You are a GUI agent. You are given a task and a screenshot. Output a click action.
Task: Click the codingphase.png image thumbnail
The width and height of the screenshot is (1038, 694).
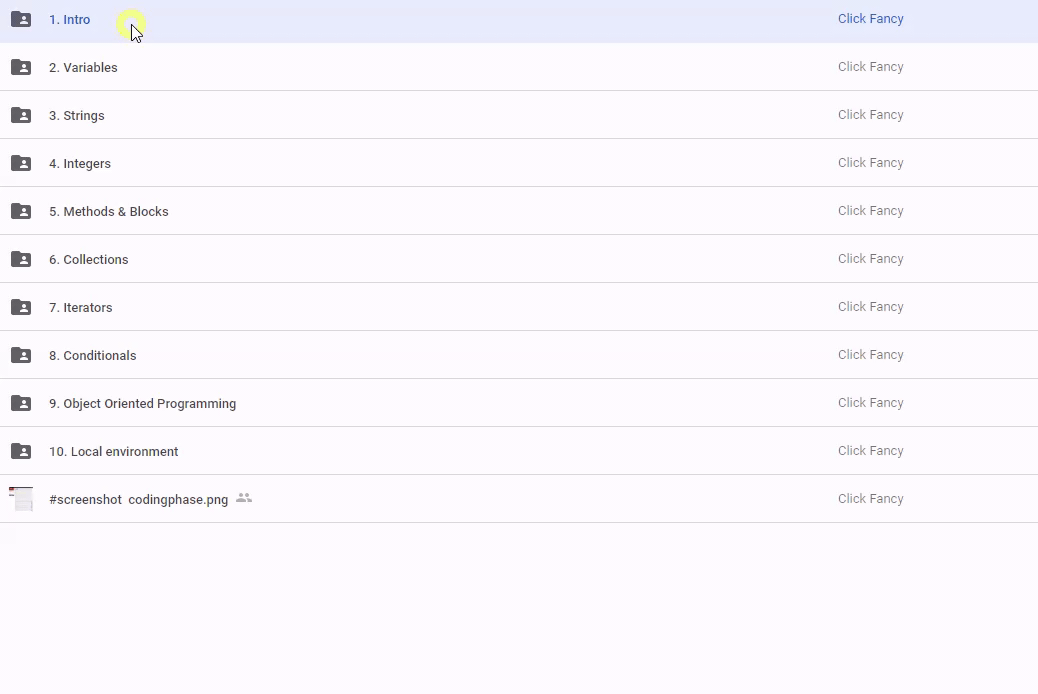pos(21,499)
